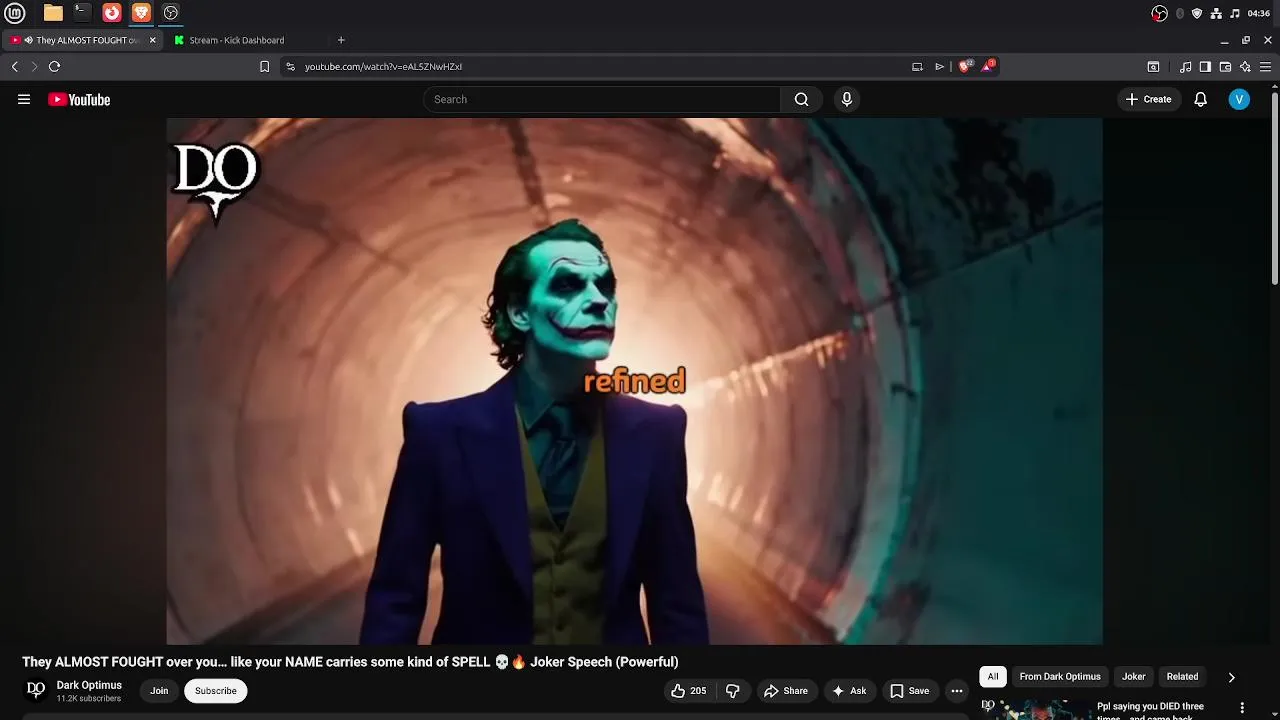Show more filter chips with right arrow

tap(1231, 677)
